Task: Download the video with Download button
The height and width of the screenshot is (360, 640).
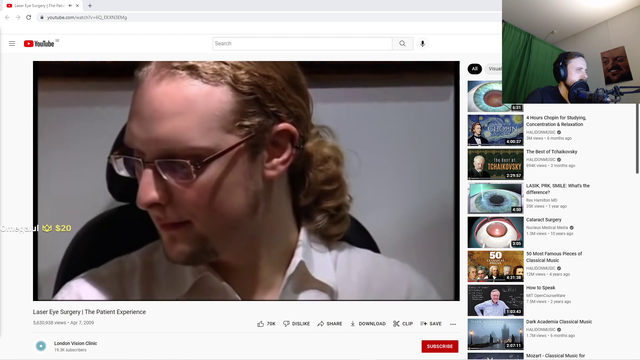Action: 368,324
